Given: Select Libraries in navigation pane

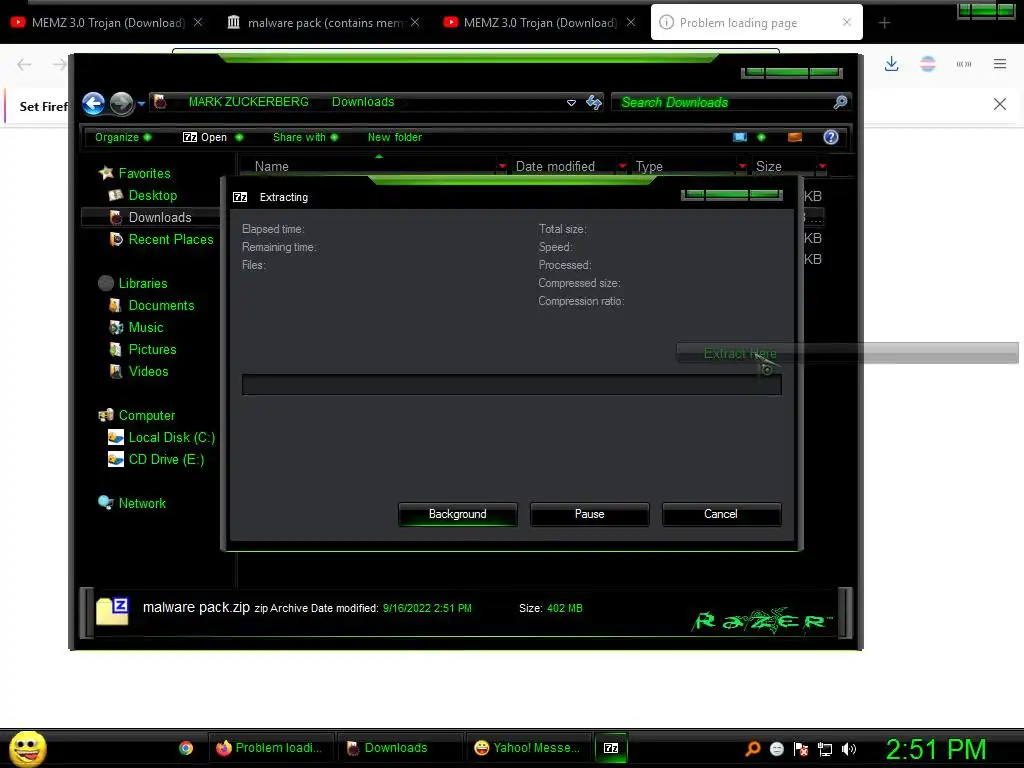Looking at the screenshot, I should pyautogui.click(x=133, y=283).
